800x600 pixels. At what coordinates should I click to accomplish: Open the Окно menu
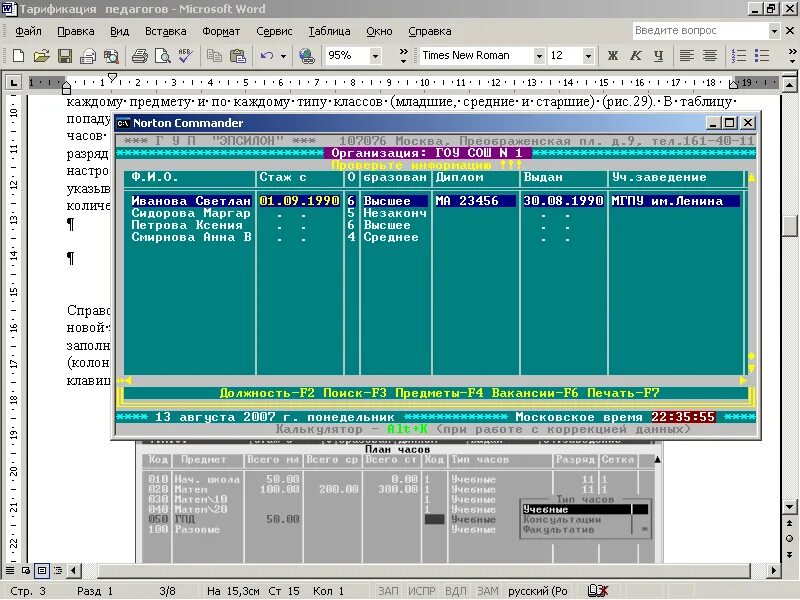[x=379, y=31]
